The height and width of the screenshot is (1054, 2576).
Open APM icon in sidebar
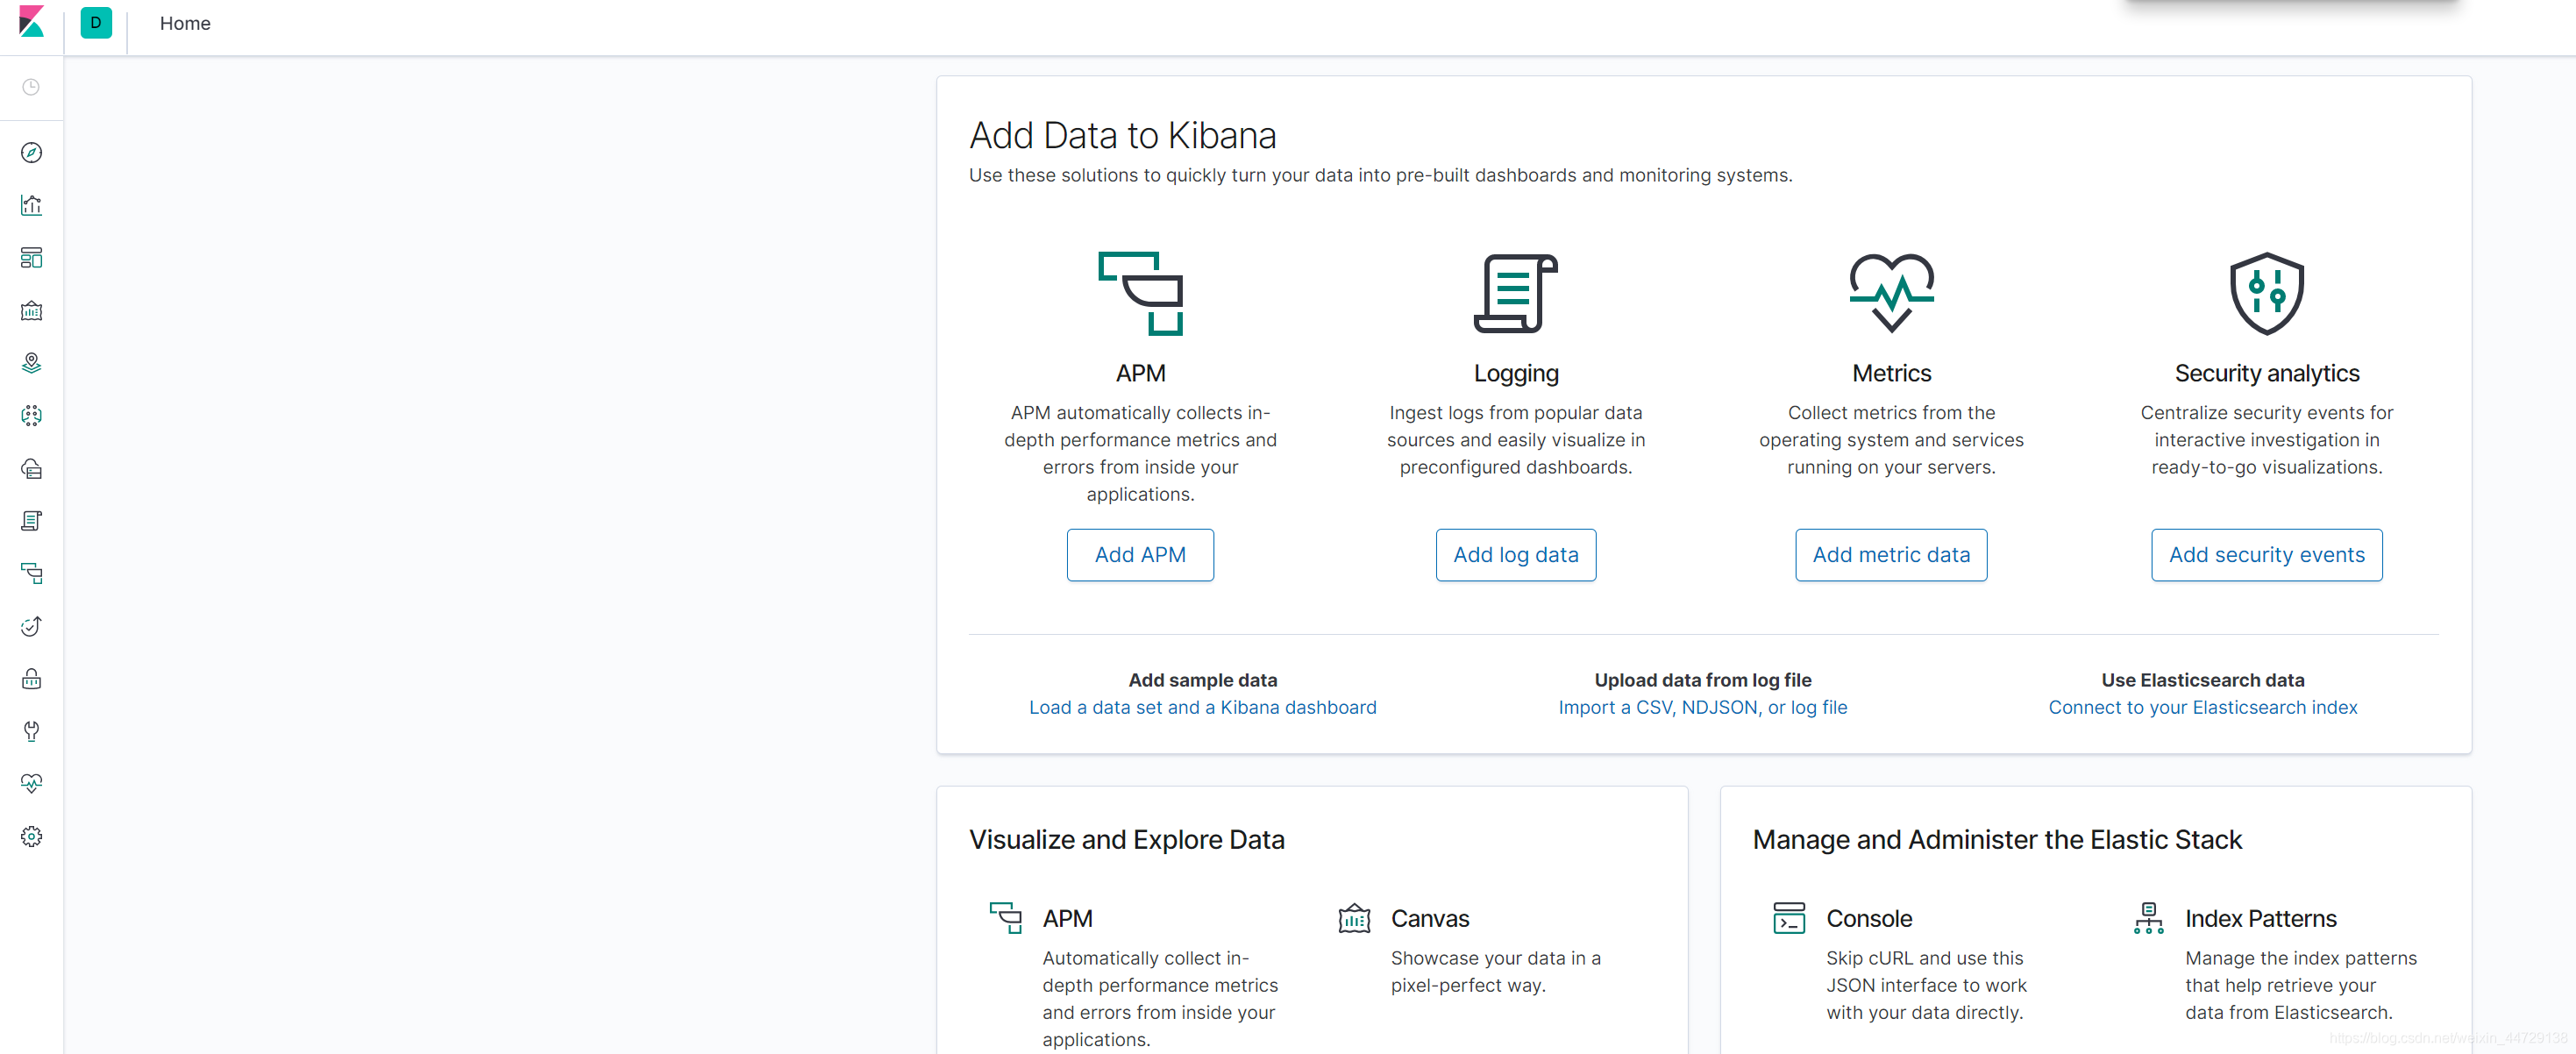pos(31,574)
